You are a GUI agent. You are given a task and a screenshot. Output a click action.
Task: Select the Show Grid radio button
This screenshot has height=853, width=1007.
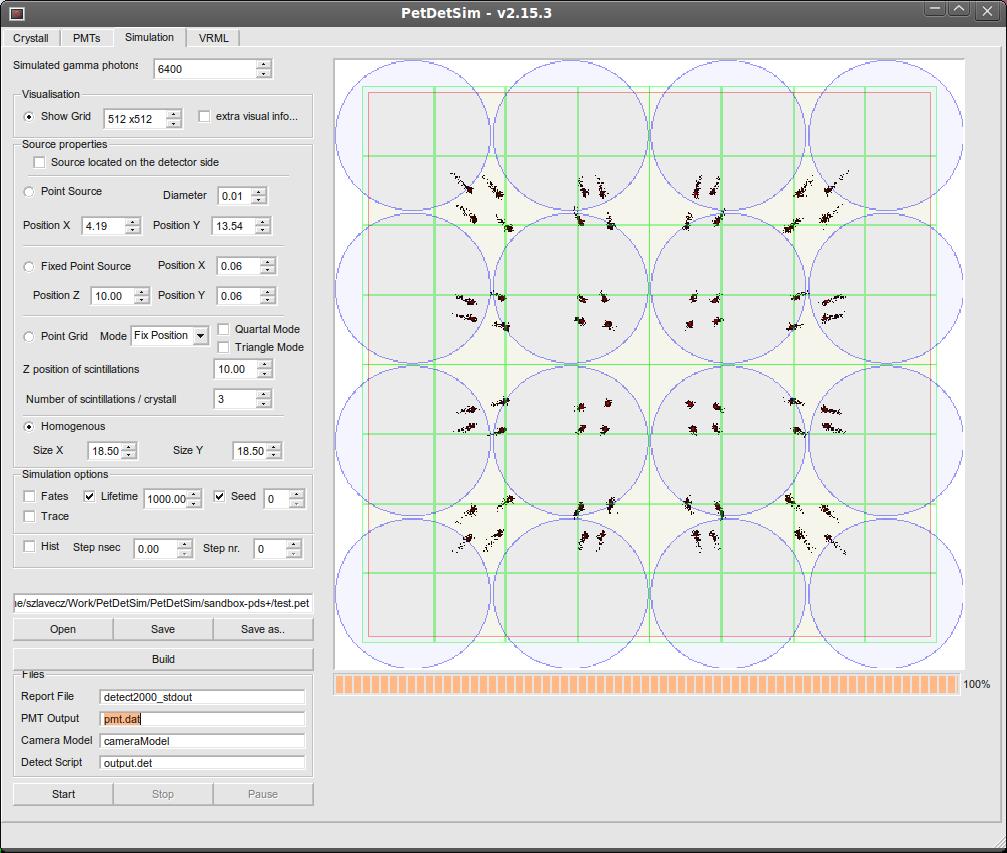[29, 117]
